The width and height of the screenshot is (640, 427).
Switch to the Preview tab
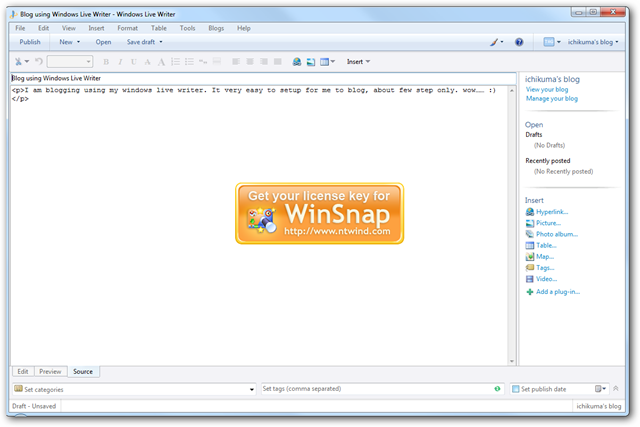click(x=50, y=371)
